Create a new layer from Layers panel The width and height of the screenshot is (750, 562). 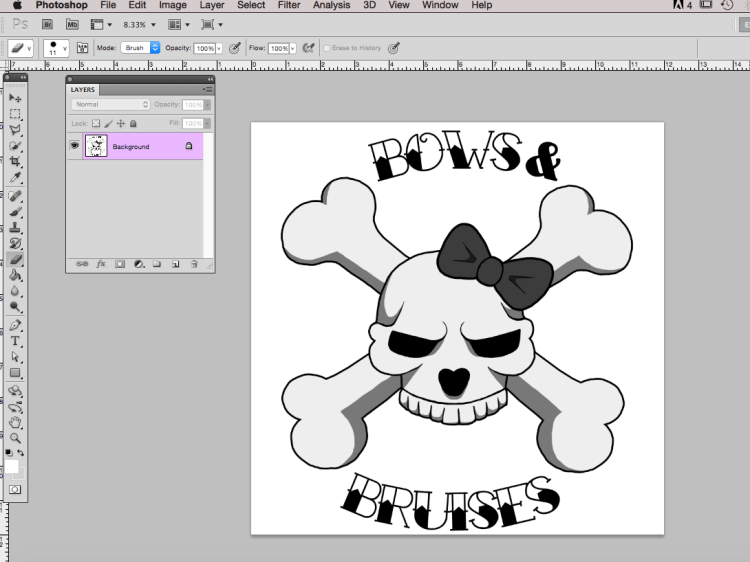pos(175,264)
